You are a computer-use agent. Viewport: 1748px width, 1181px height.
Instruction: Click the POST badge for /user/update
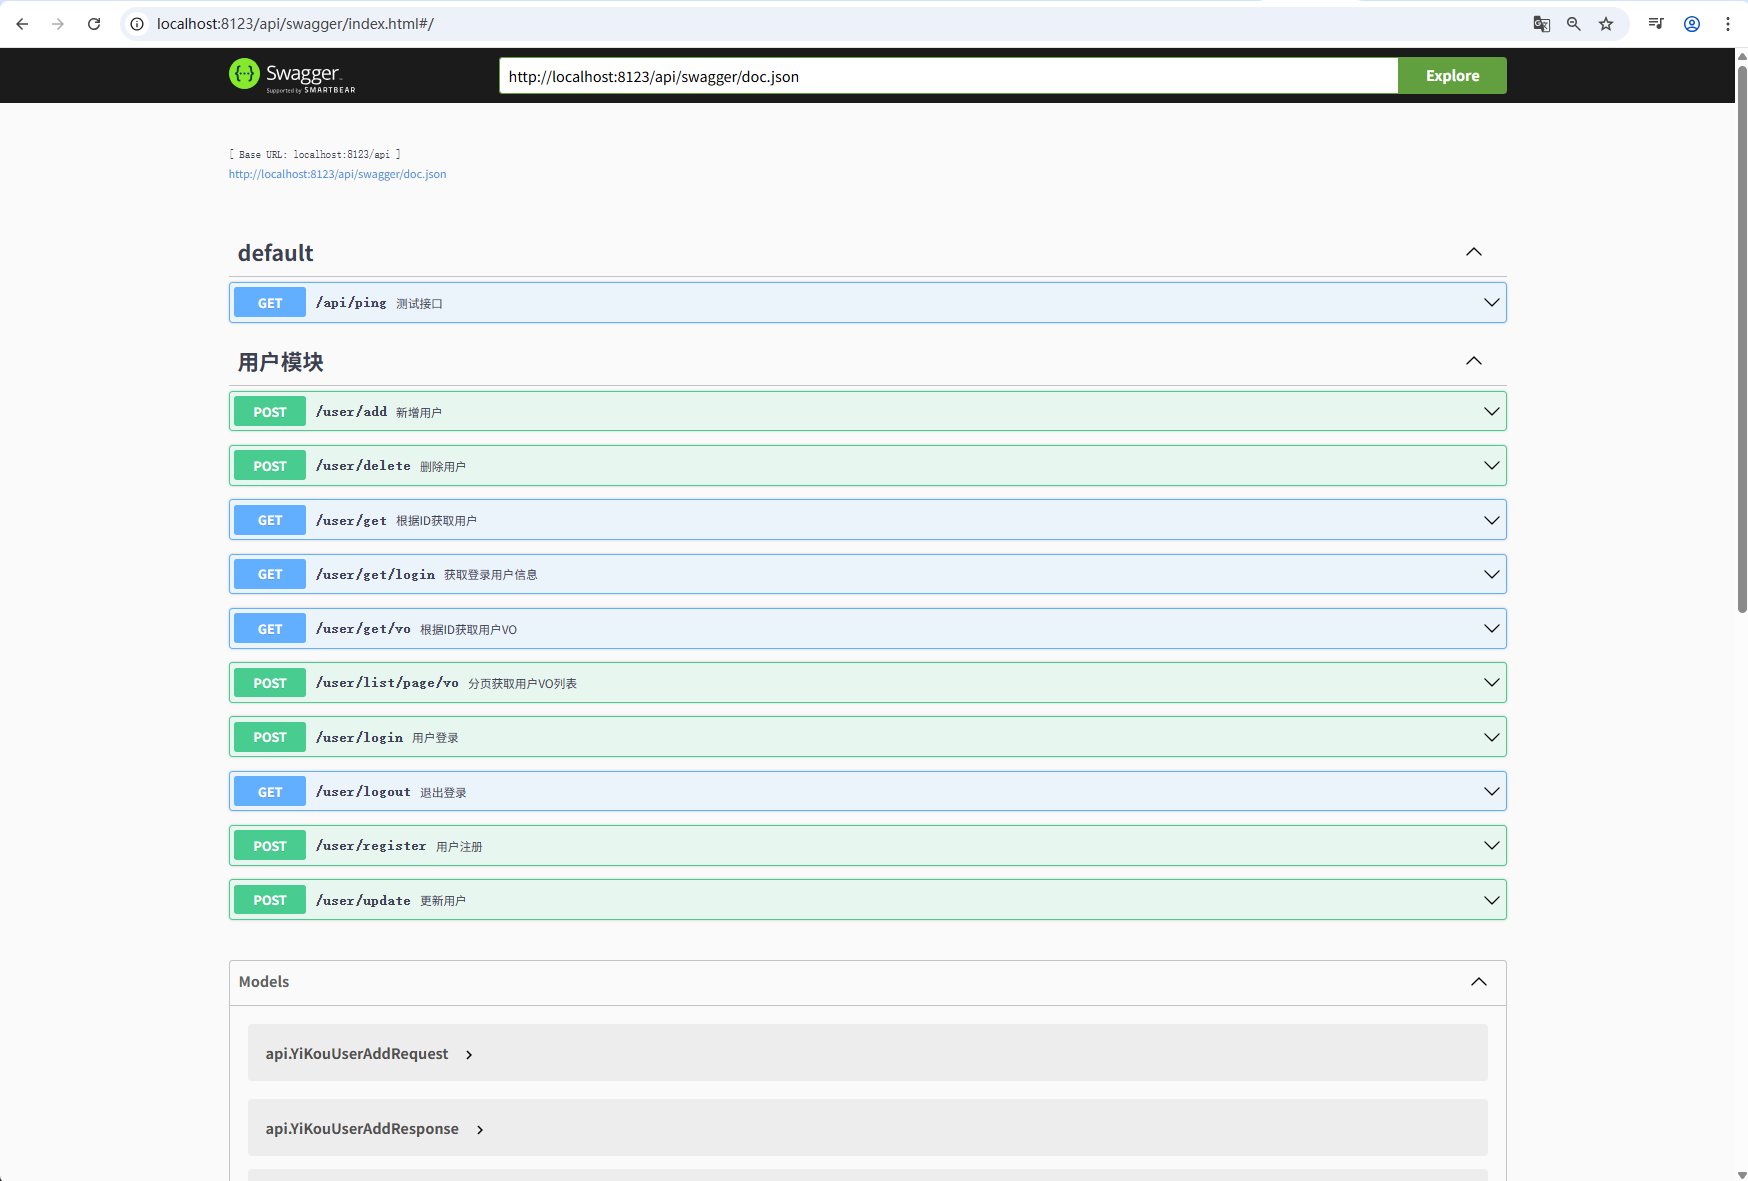click(x=270, y=900)
